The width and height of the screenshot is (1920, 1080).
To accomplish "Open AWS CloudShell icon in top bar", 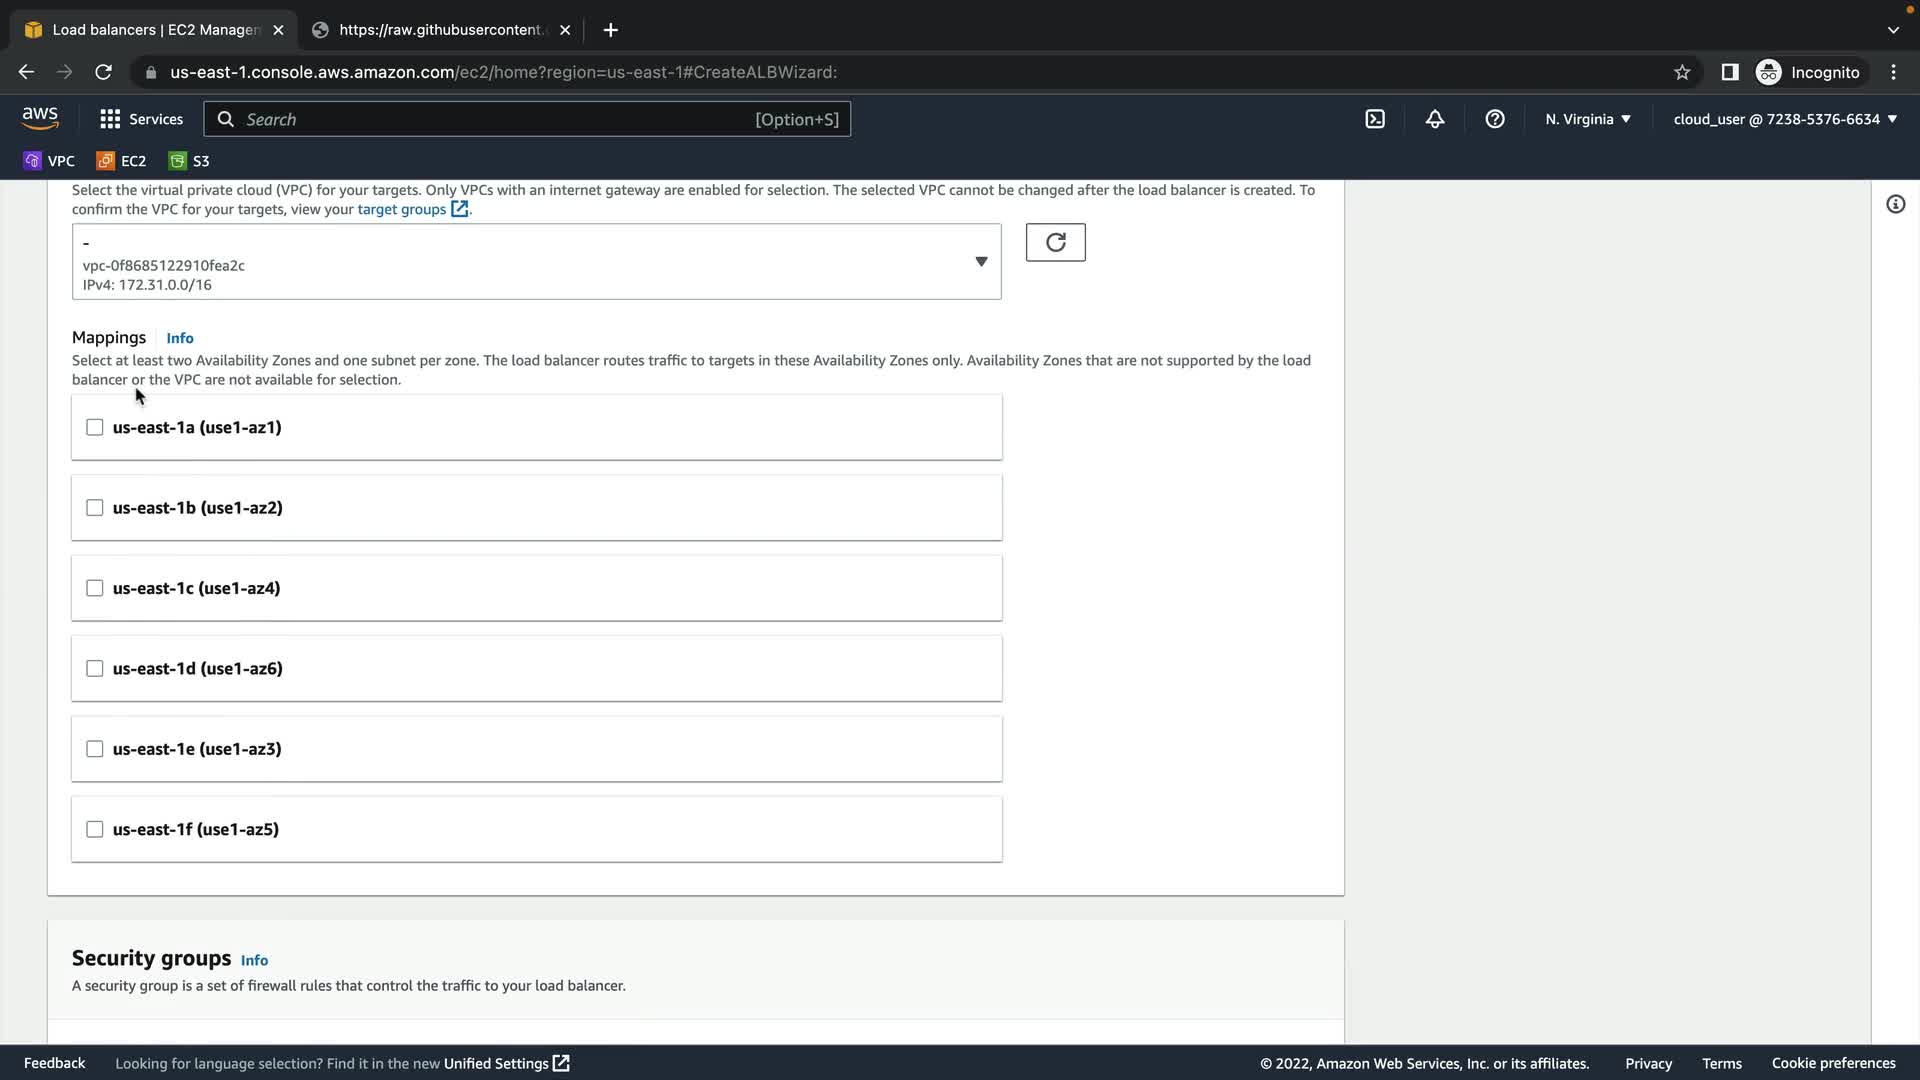I will [x=1375, y=119].
